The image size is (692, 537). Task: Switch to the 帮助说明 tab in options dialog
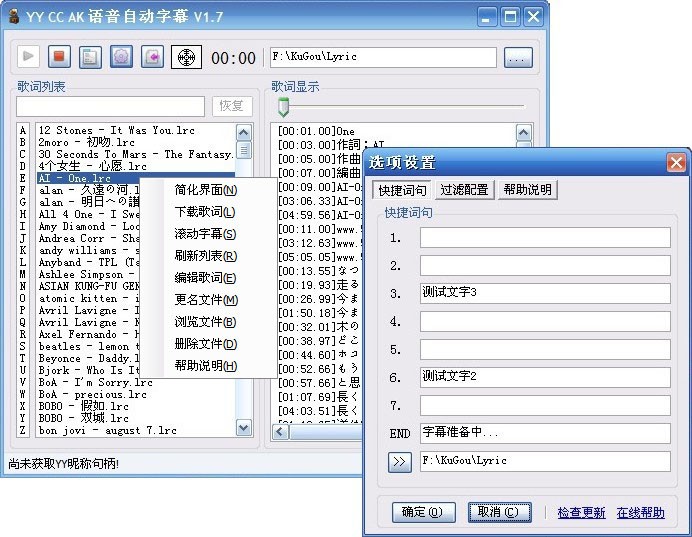point(528,190)
